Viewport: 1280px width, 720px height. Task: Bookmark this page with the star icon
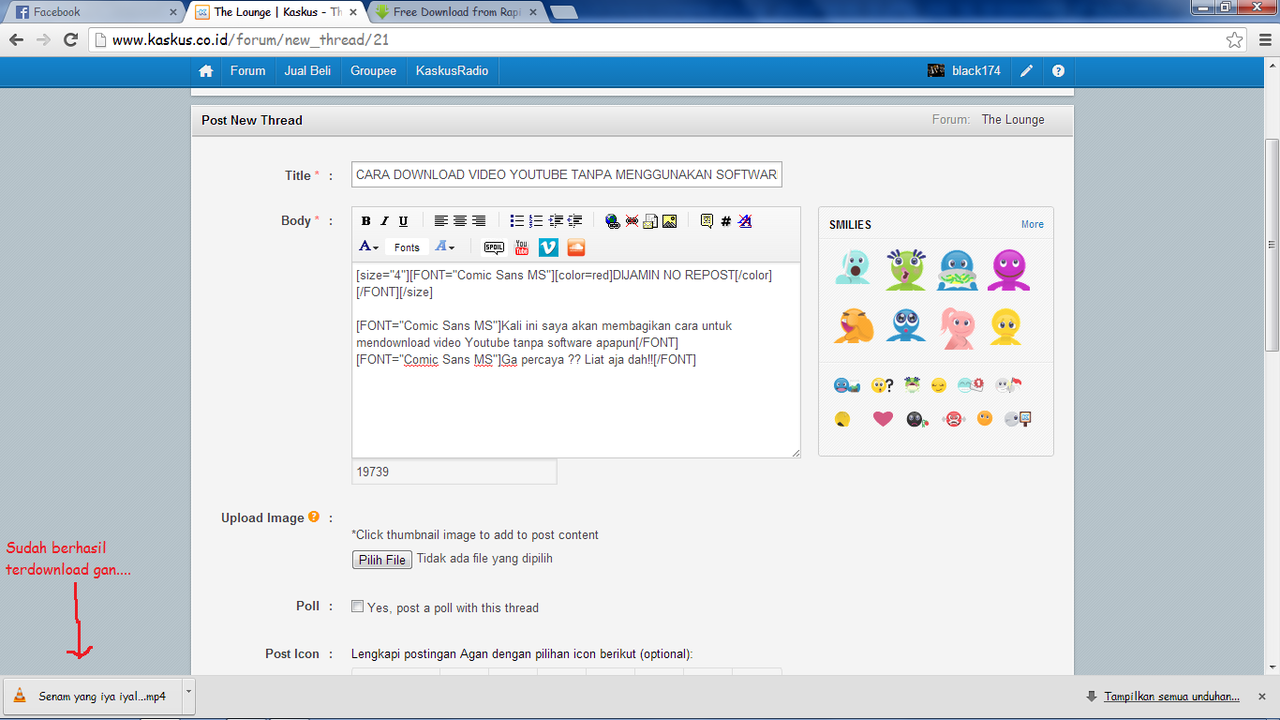(x=1235, y=40)
